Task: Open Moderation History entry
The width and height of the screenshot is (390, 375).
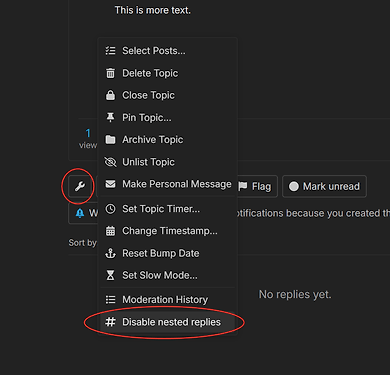Action: coord(168,300)
